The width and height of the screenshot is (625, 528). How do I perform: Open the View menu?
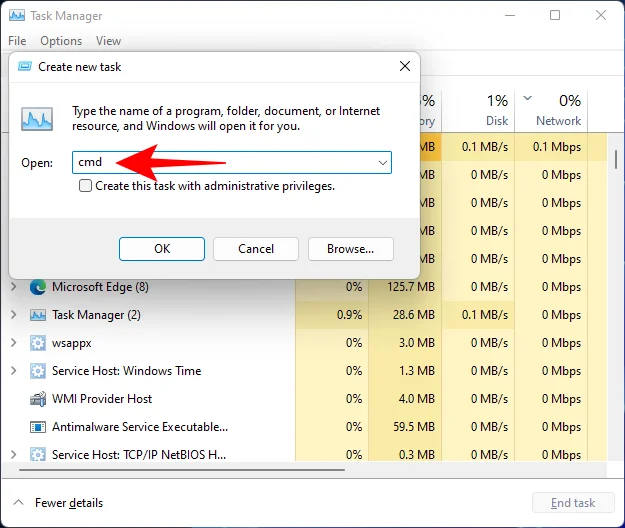coord(108,41)
